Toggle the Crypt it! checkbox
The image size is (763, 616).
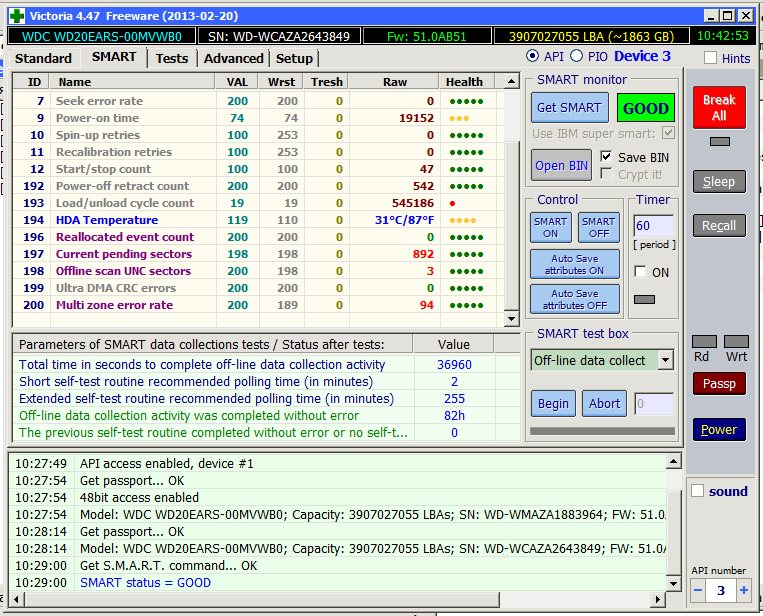pos(606,174)
